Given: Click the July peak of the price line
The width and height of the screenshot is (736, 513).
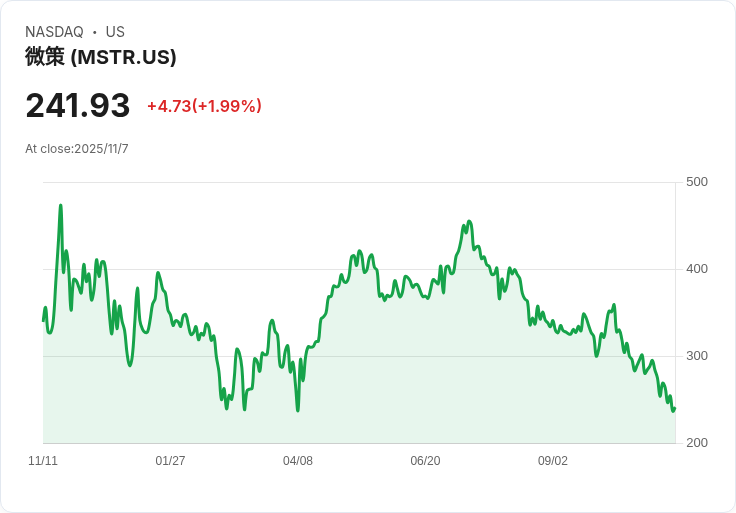Looking at the screenshot, I should point(469,222).
